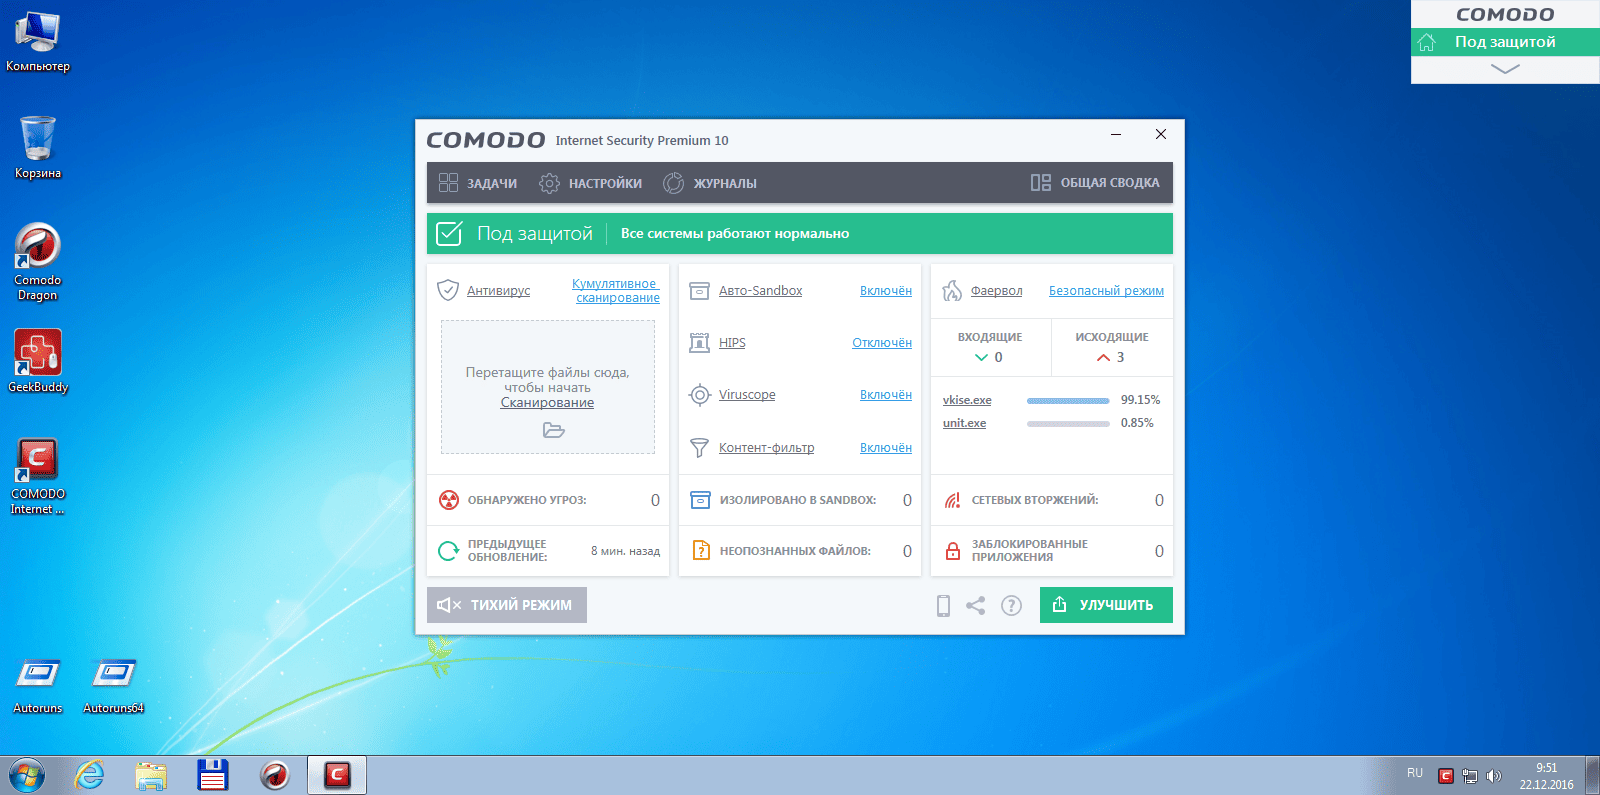Click the Антивирус shield icon
This screenshot has height=795, width=1600.
tap(448, 291)
